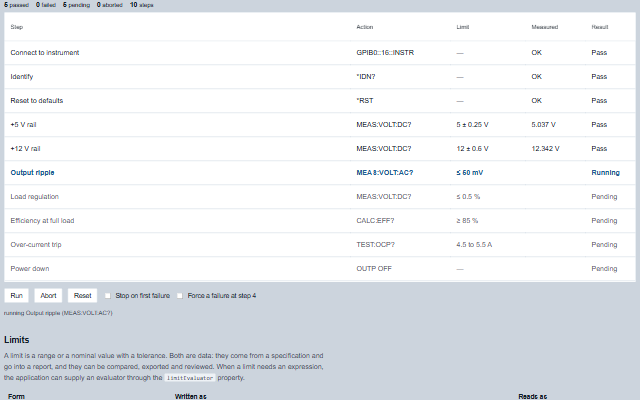The height and width of the screenshot is (400, 640).
Task: Click the '10 steps' summary counter
Action: click(x=142, y=5)
